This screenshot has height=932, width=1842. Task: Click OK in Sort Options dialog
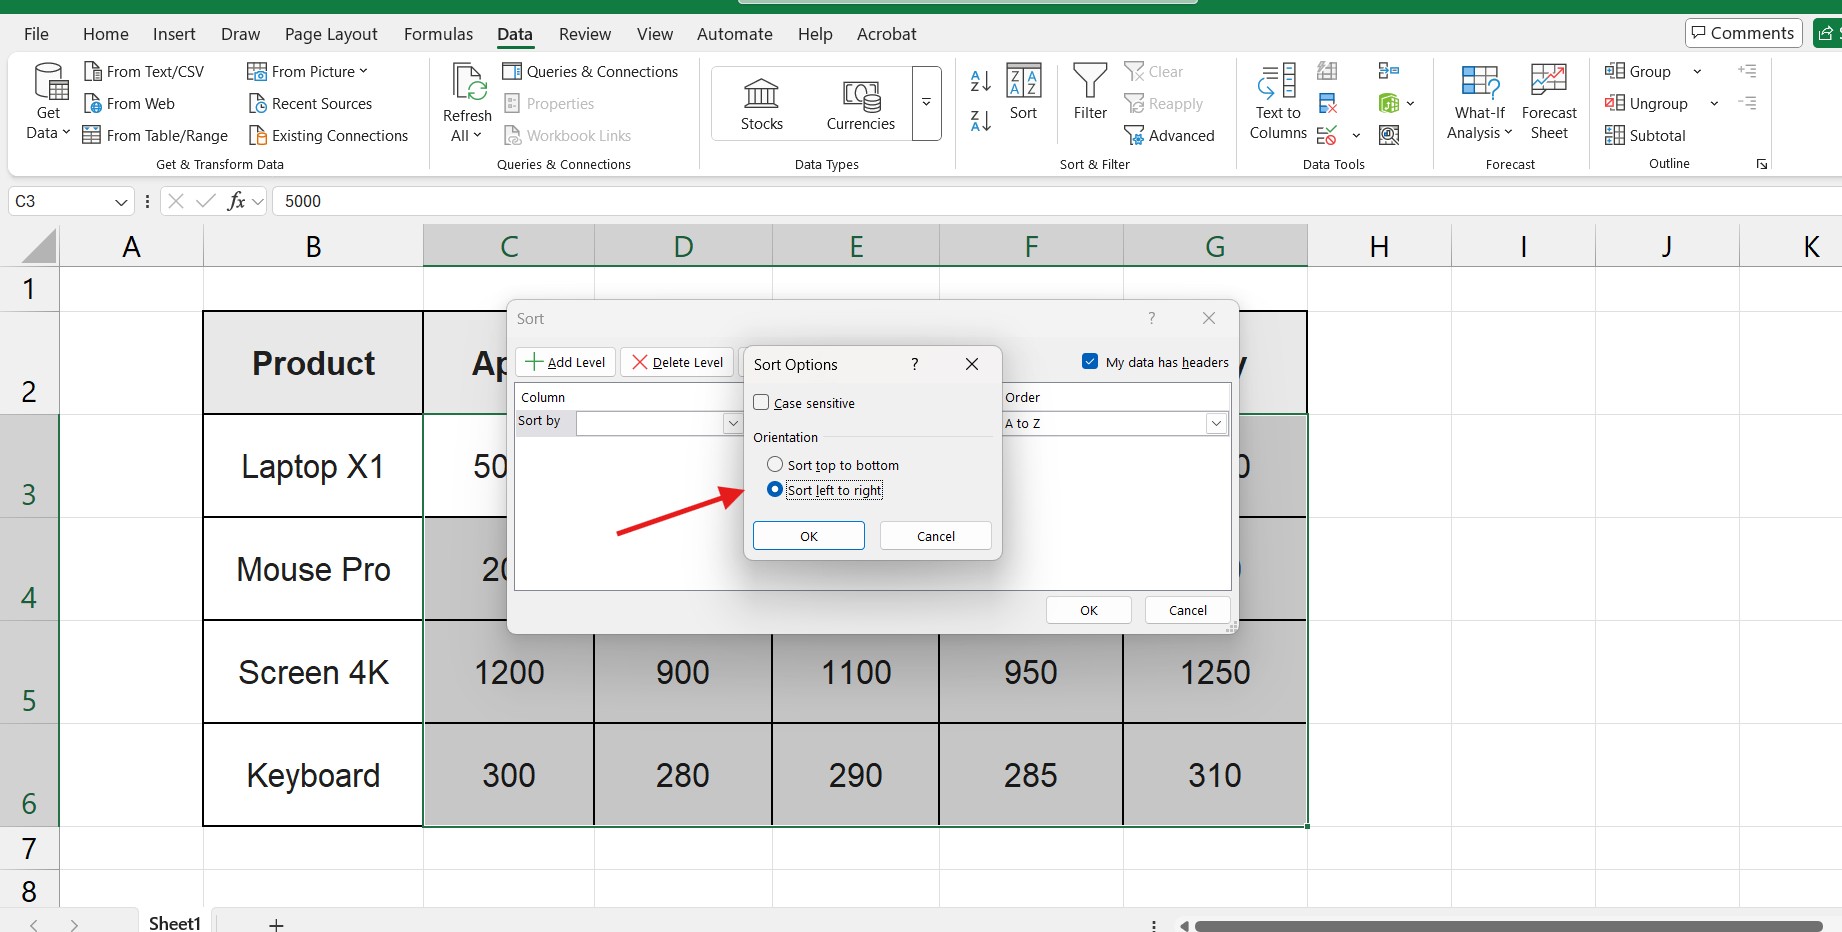pyautogui.click(x=808, y=535)
